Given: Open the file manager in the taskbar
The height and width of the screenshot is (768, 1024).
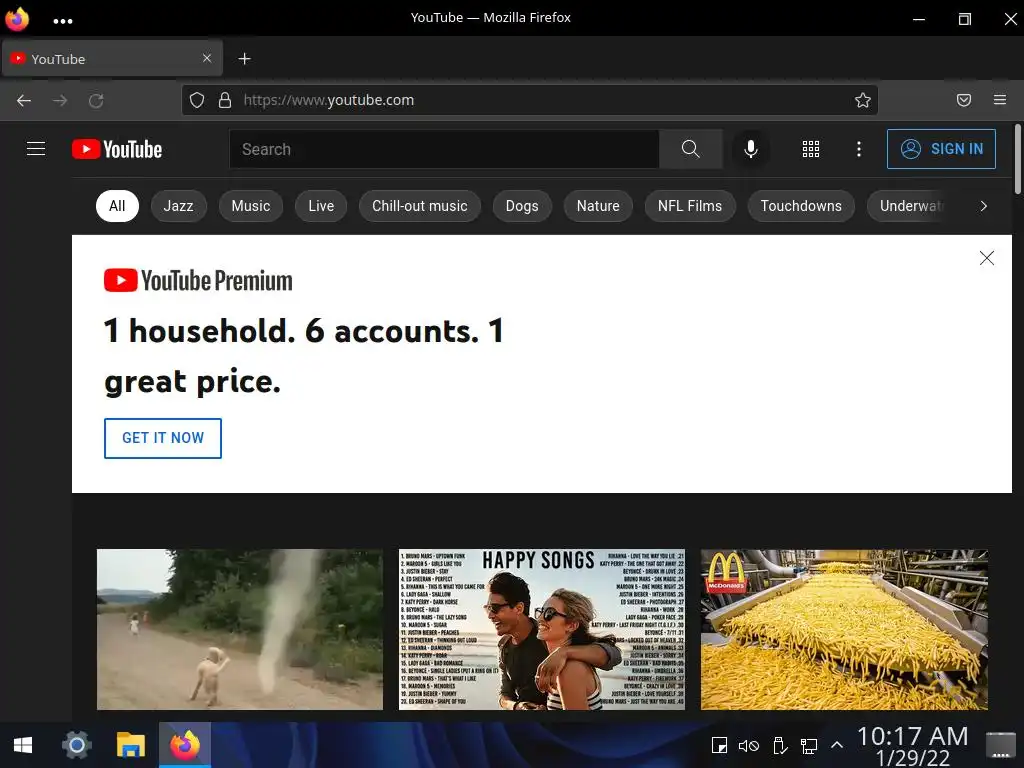Looking at the screenshot, I should click(131, 745).
